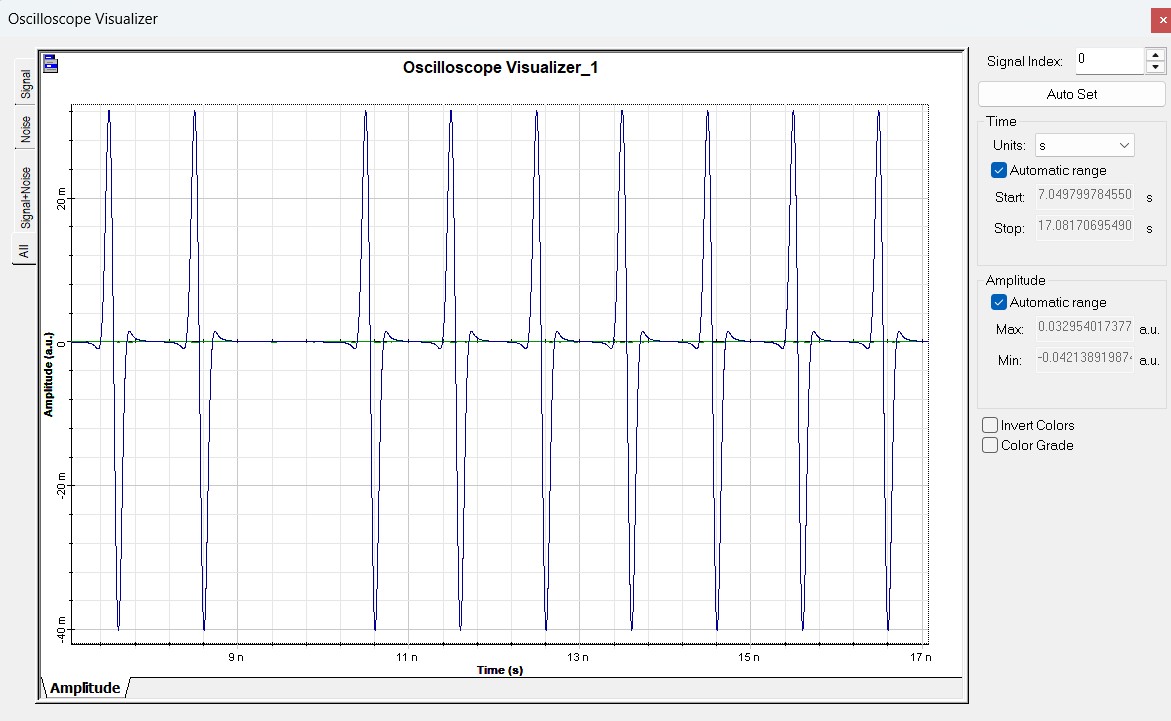This screenshot has height=721, width=1171.
Task: Click the Signal Index input field
Action: click(x=1108, y=60)
